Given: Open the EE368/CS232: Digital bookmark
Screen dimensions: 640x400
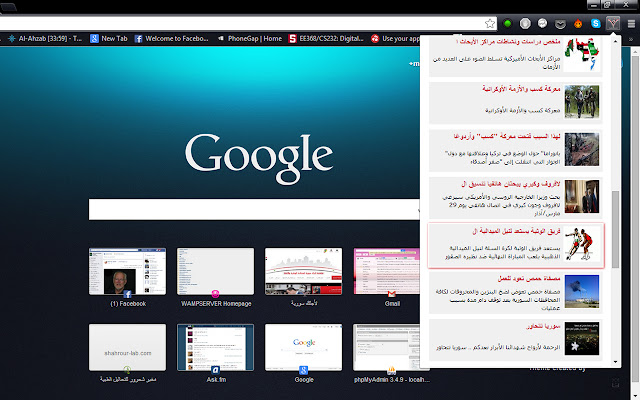Looking at the screenshot, I should (326, 39).
